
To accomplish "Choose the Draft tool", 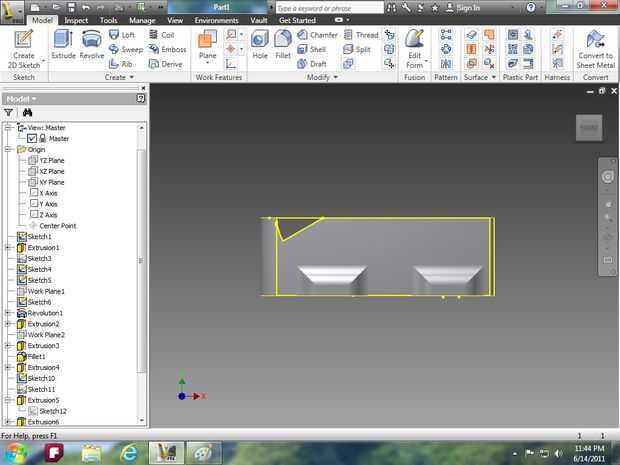I will pyautogui.click(x=312, y=64).
